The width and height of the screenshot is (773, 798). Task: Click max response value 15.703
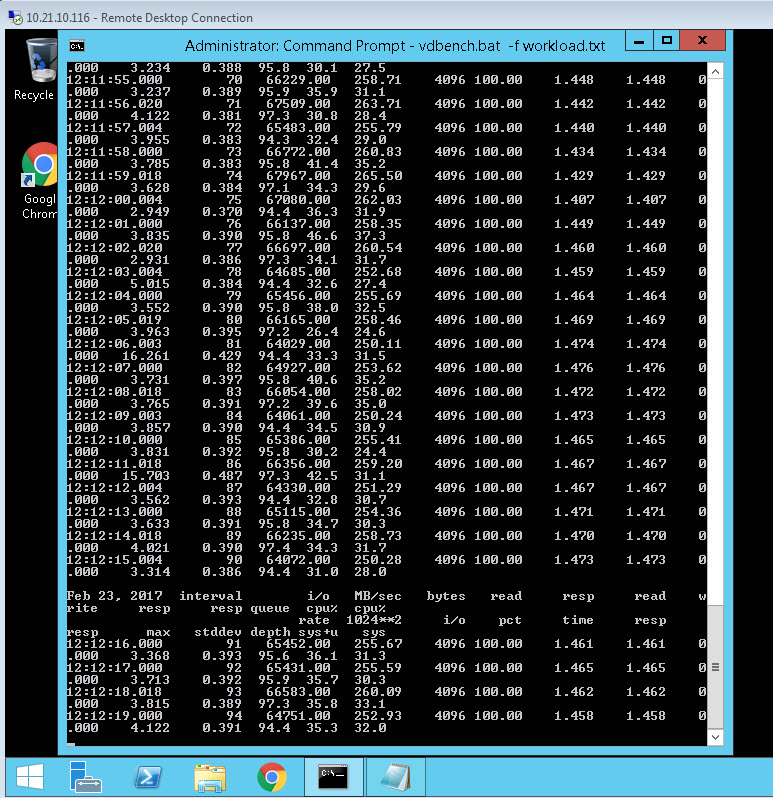[x=146, y=476]
